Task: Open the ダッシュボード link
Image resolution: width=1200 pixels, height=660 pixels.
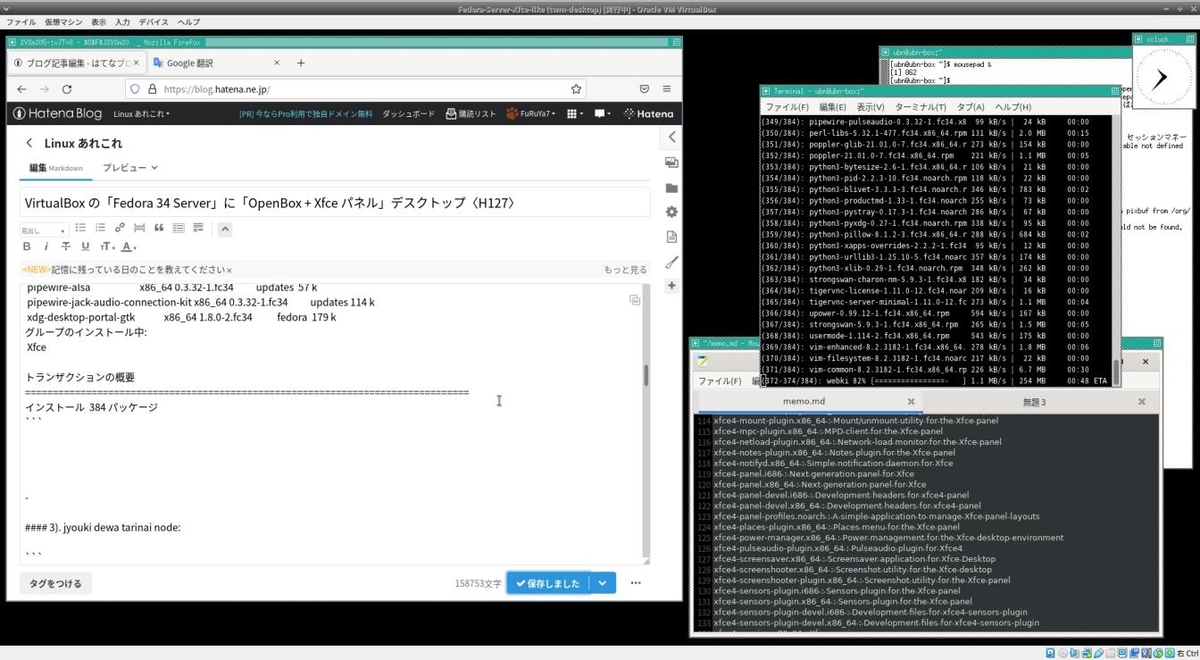Action: 408,114
